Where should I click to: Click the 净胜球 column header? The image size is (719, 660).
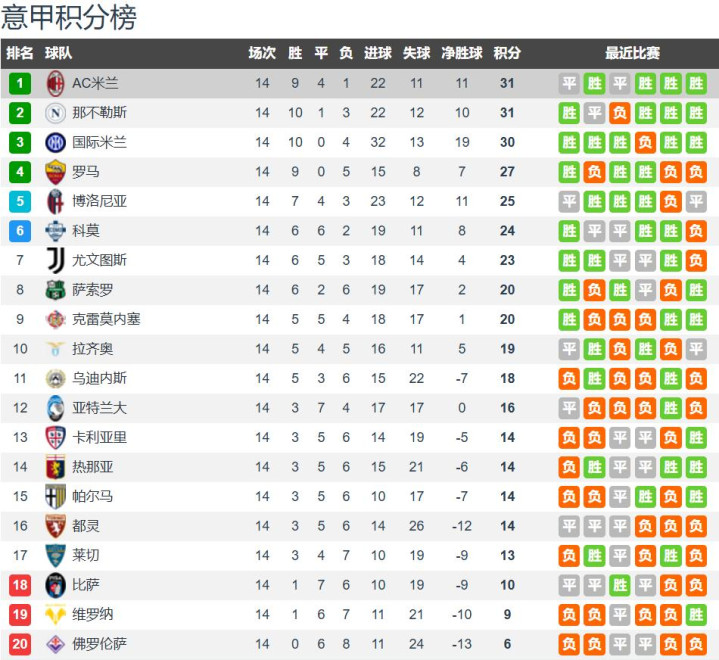(x=461, y=53)
